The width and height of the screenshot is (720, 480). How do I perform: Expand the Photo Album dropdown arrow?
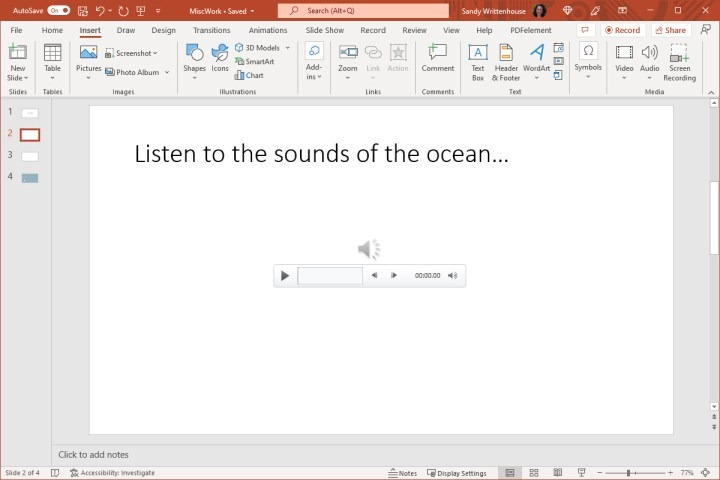[x=167, y=72]
